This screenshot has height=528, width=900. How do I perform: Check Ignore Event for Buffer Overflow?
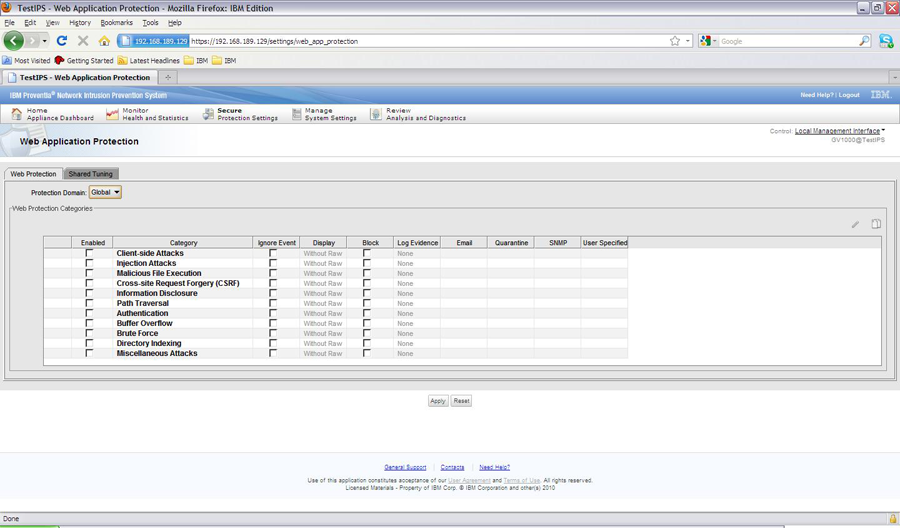point(273,323)
